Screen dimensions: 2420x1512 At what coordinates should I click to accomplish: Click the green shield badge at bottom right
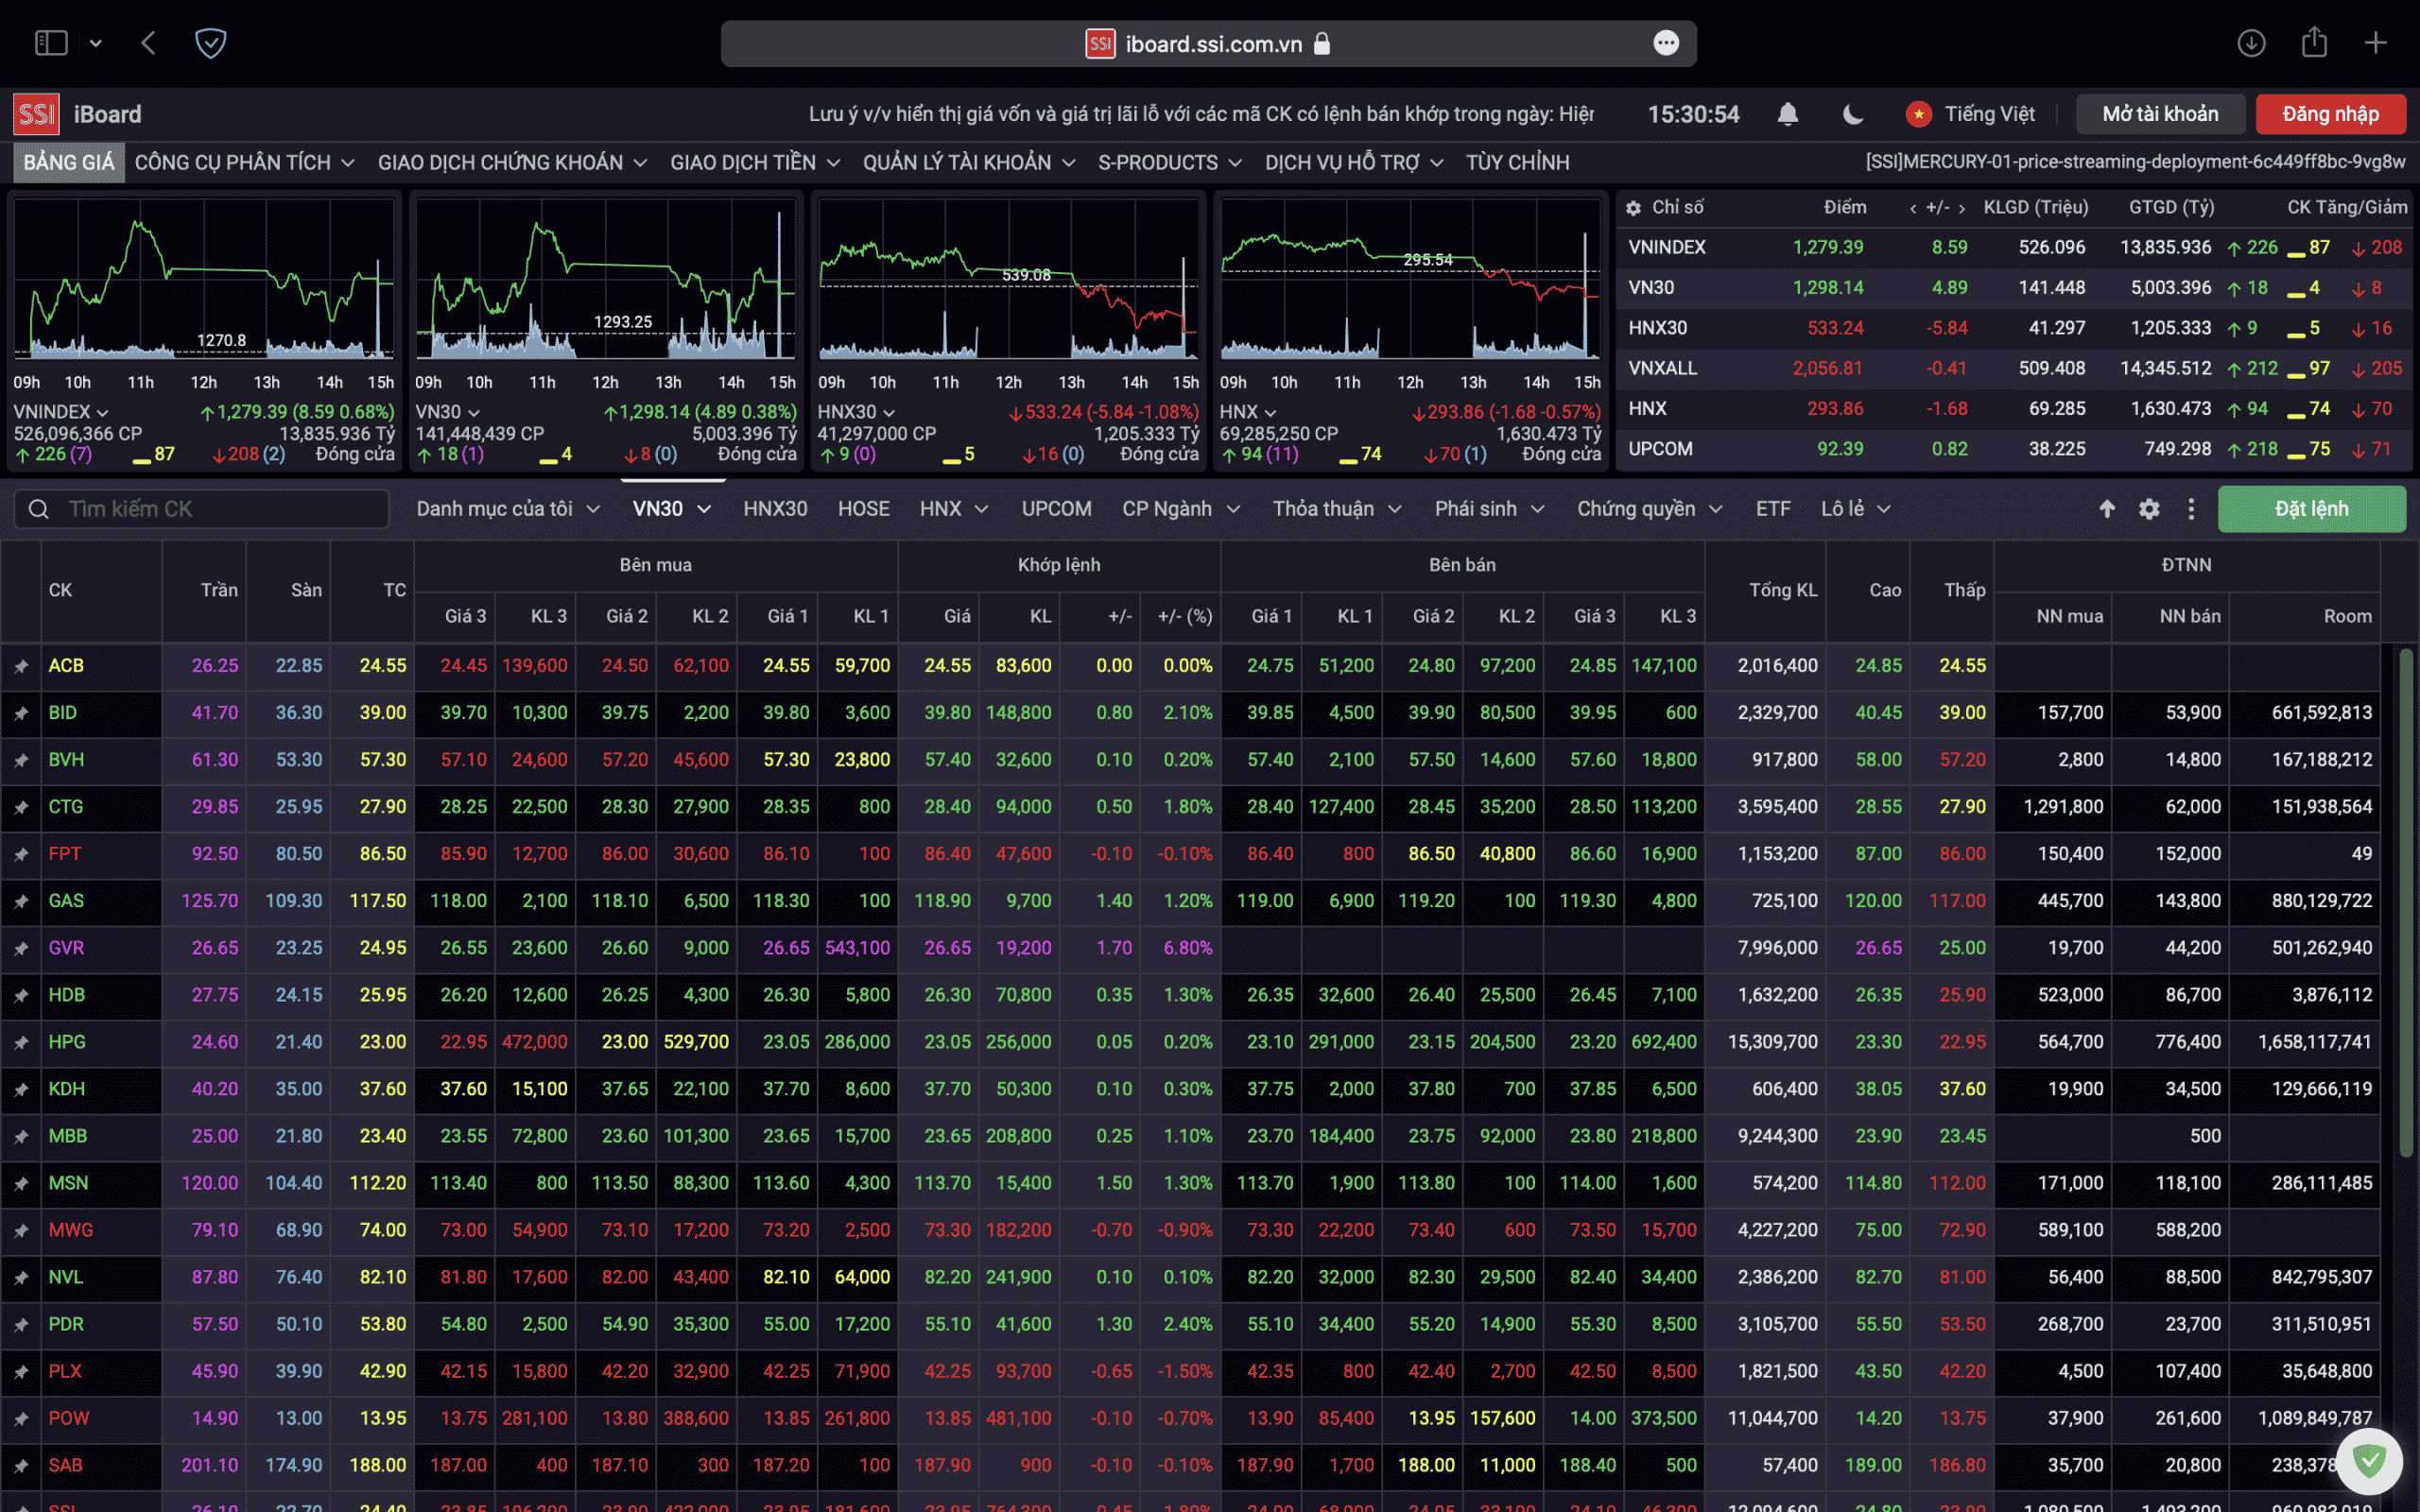coord(2369,1461)
